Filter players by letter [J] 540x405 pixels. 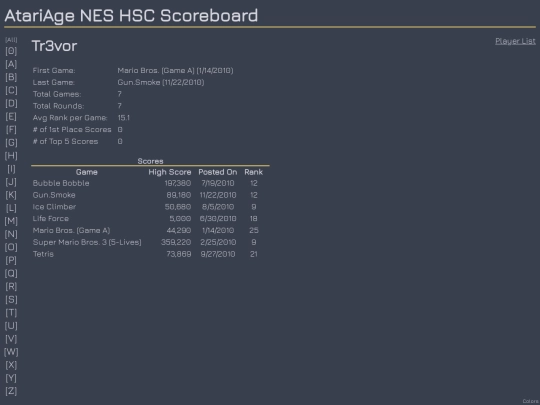(11, 182)
